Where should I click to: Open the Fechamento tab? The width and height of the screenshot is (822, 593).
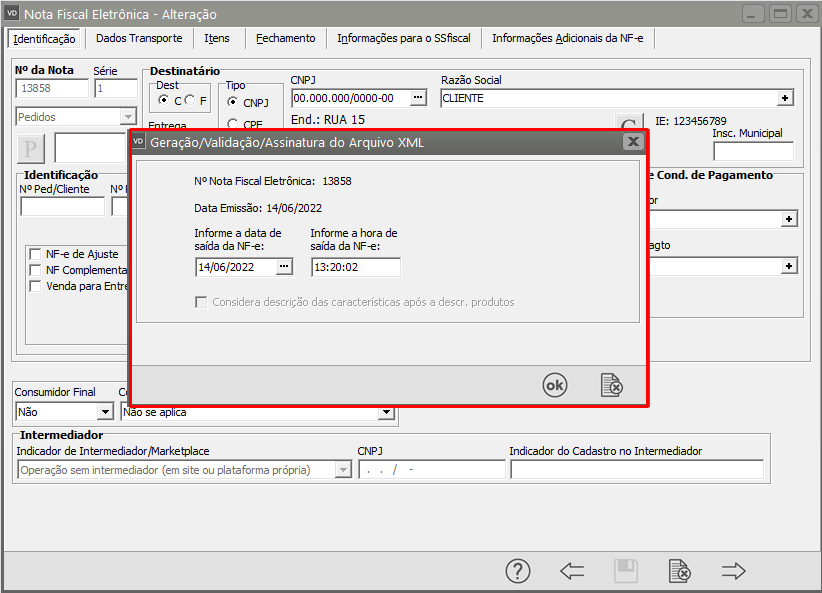(285, 38)
